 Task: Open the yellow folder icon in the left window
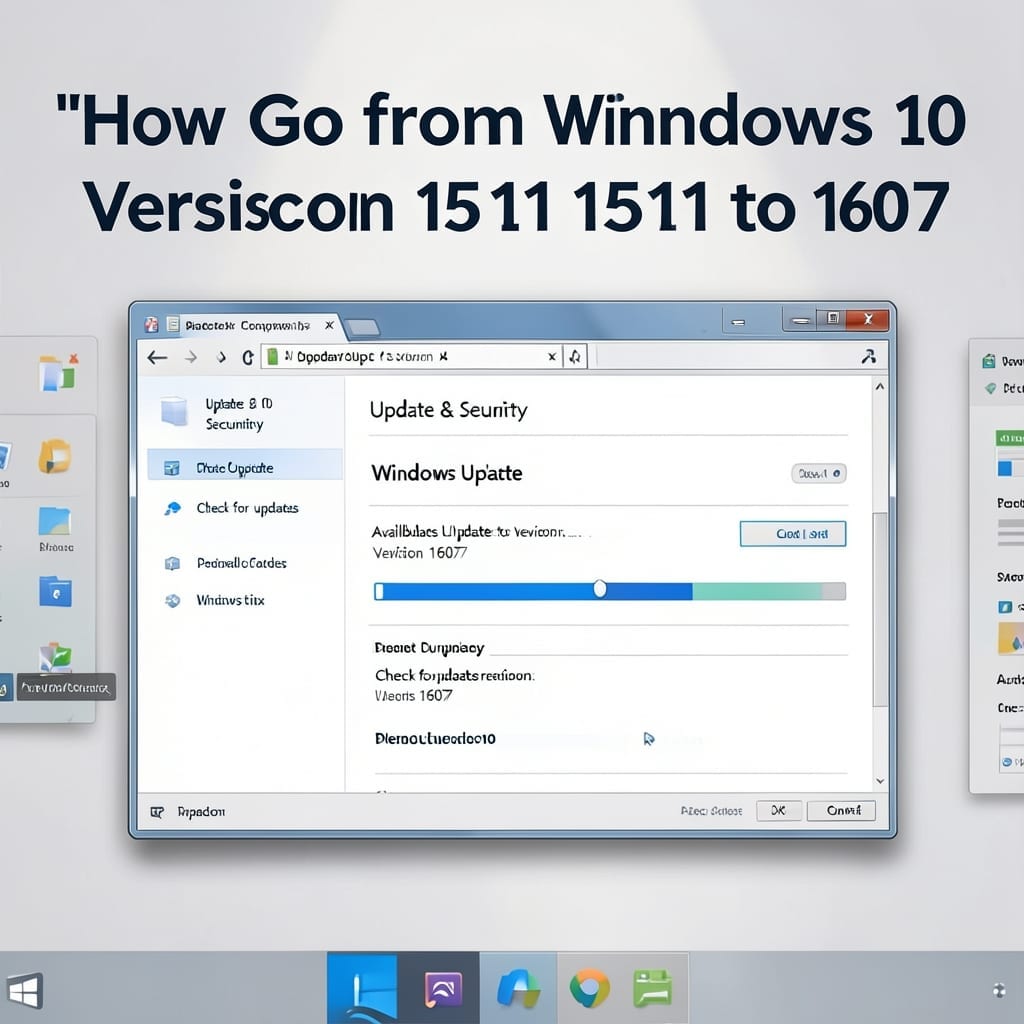55,456
